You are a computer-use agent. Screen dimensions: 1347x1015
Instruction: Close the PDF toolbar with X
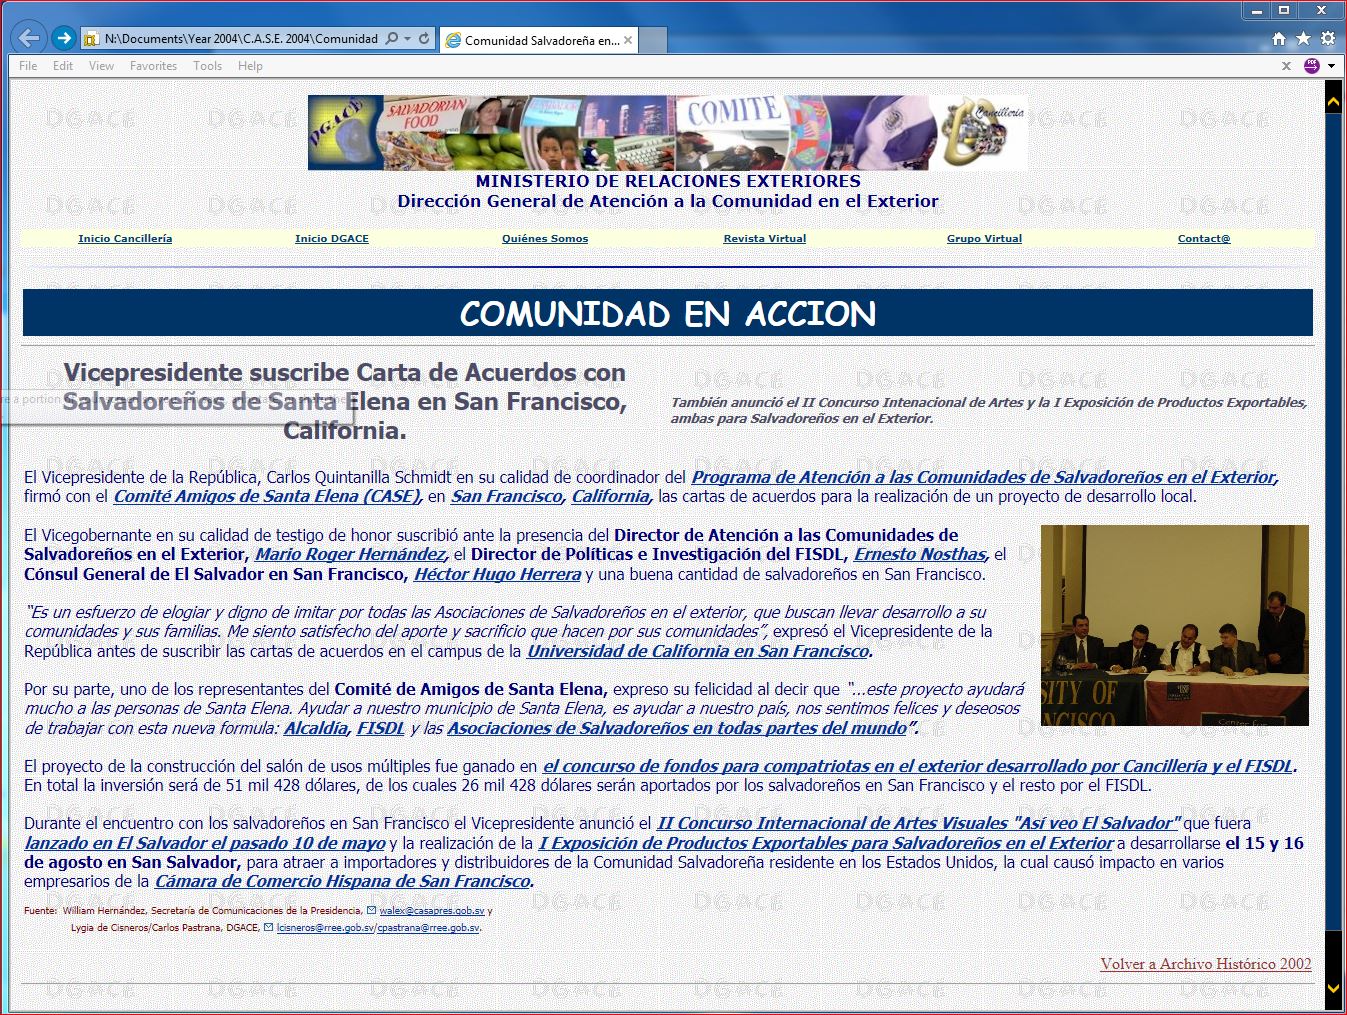tap(1286, 66)
